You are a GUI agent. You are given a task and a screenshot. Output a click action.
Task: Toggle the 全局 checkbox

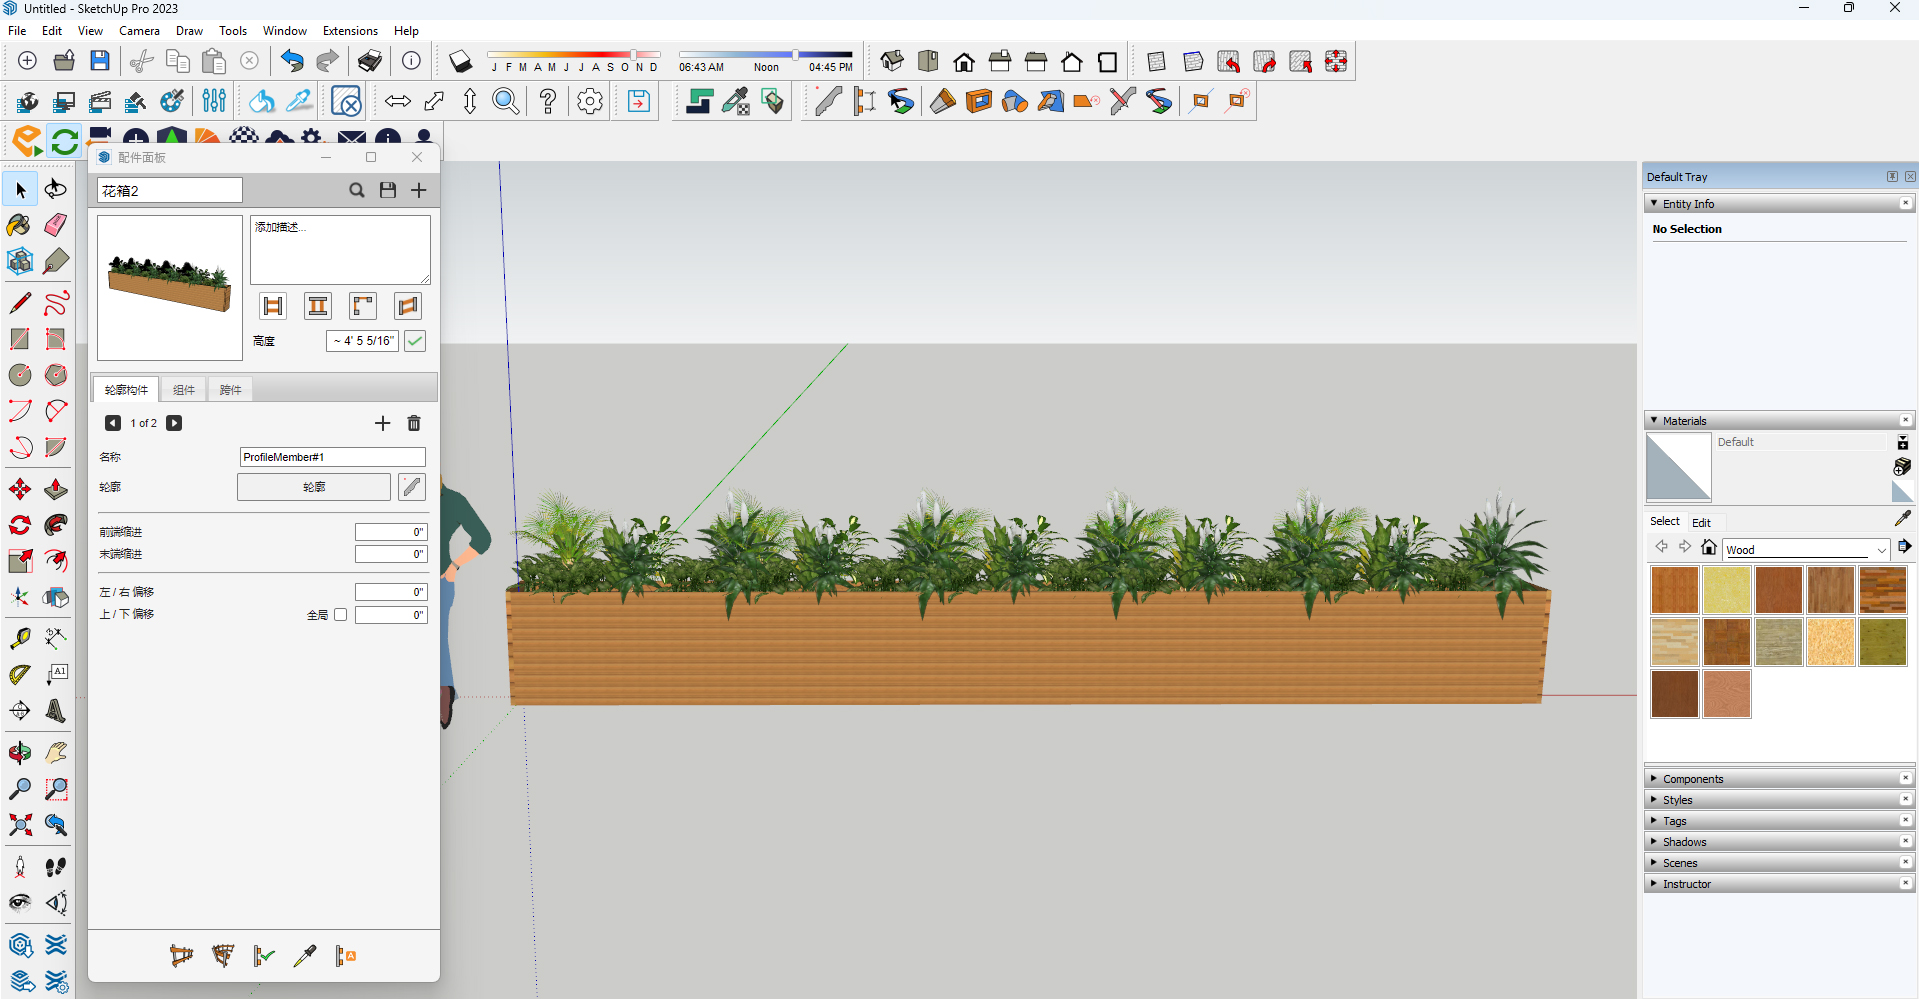point(341,615)
